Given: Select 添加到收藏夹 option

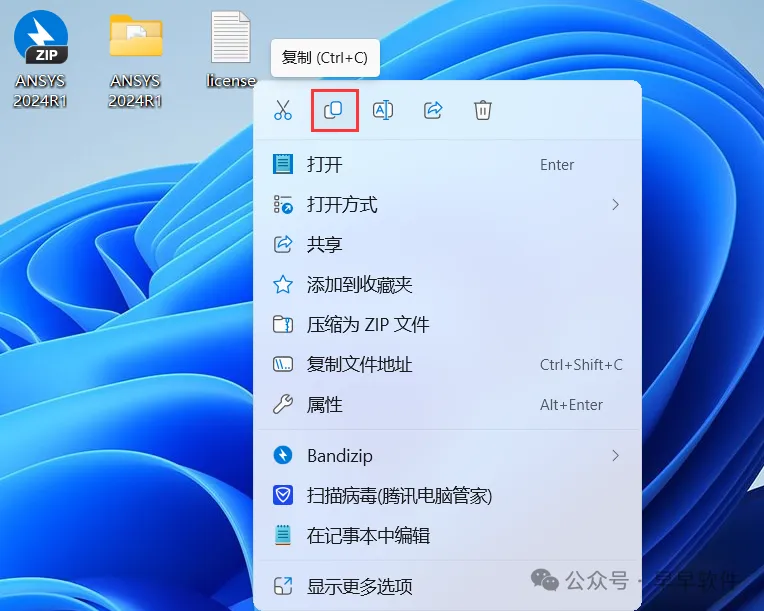Looking at the screenshot, I should tap(447, 285).
